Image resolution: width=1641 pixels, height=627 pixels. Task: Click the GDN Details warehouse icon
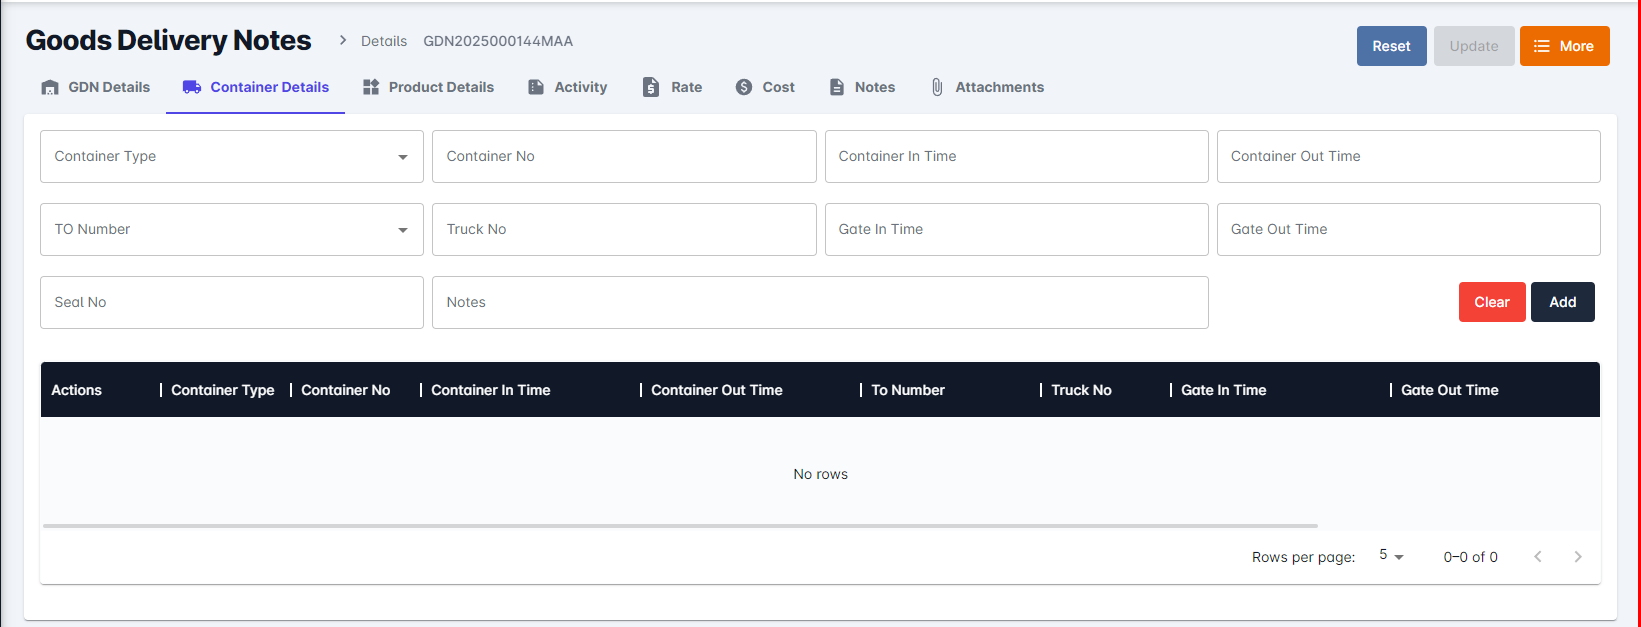tap(50, 88)
